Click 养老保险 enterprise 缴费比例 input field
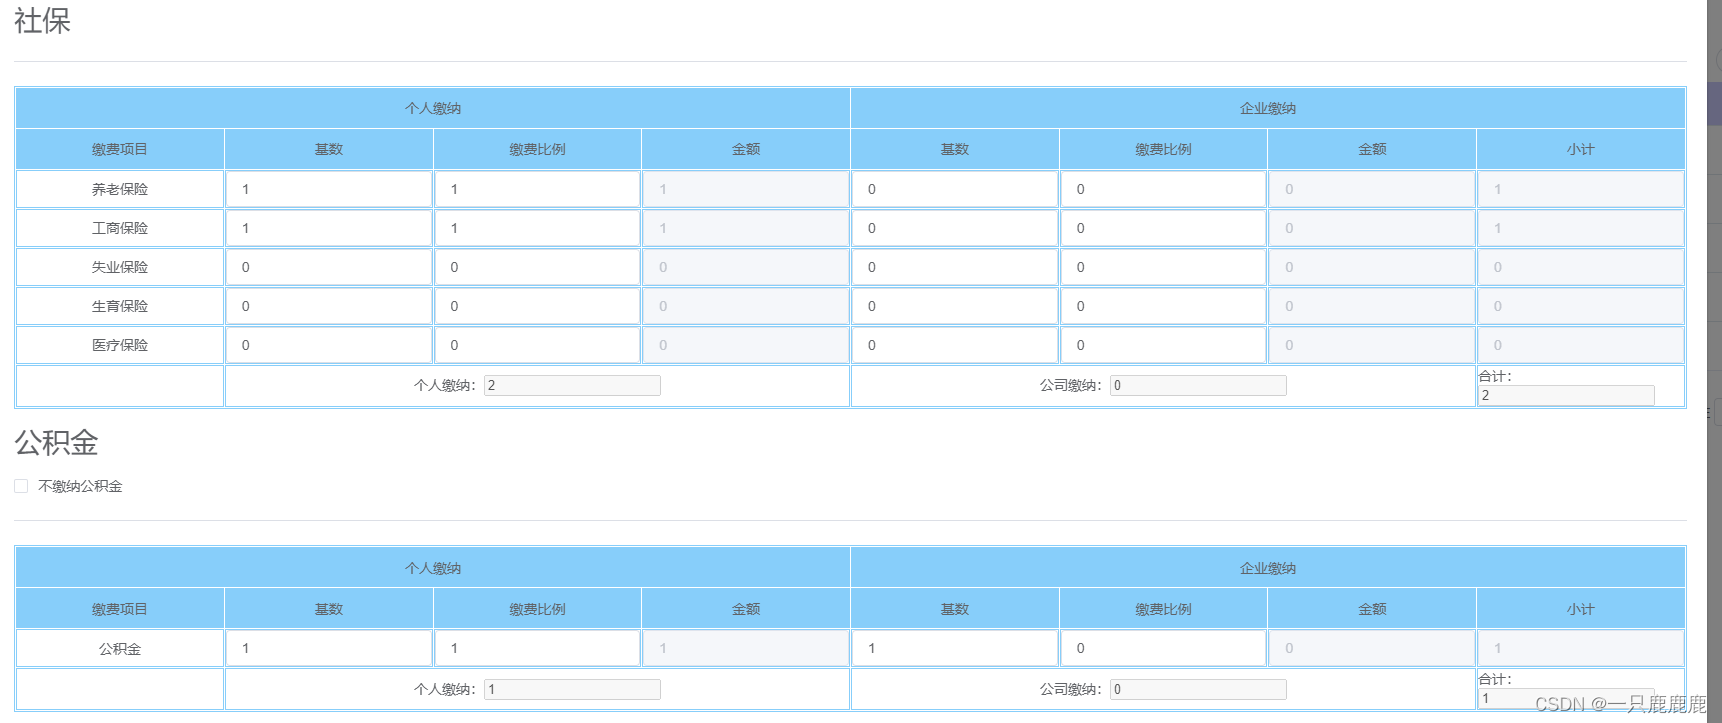The image size is (1722, 723). coord(1163,189)
